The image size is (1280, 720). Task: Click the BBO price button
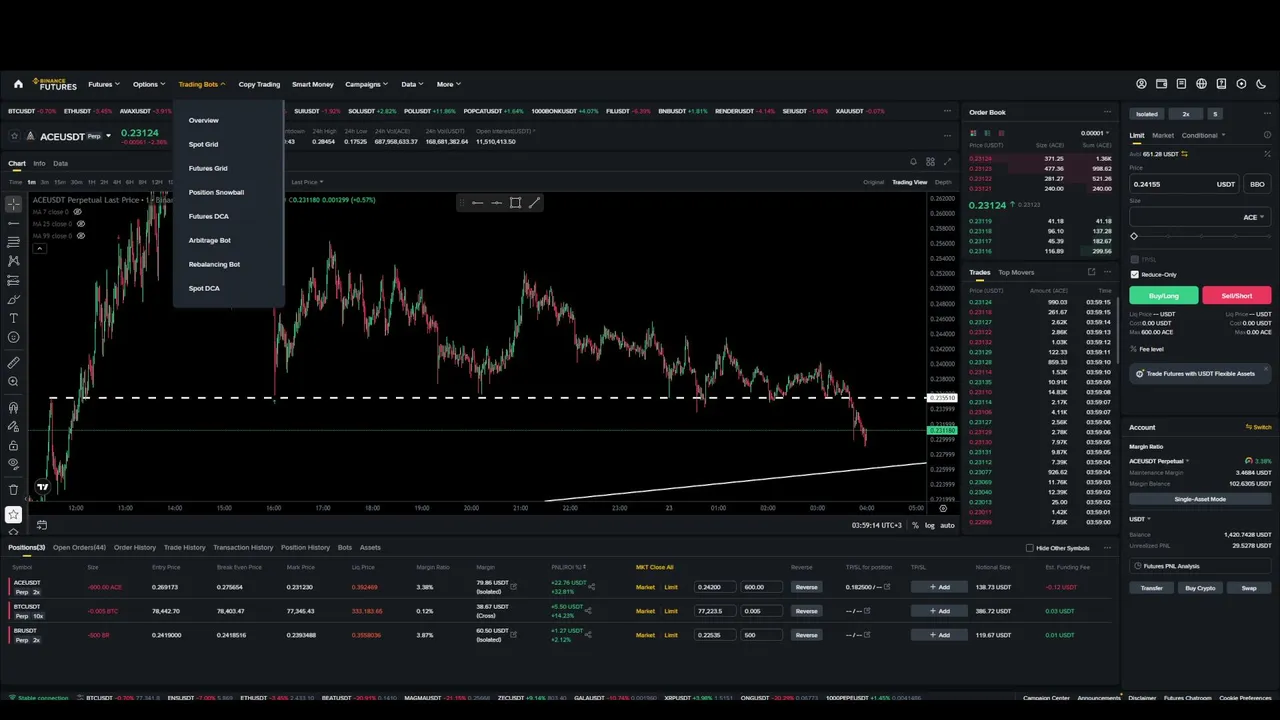(1257, 184)
